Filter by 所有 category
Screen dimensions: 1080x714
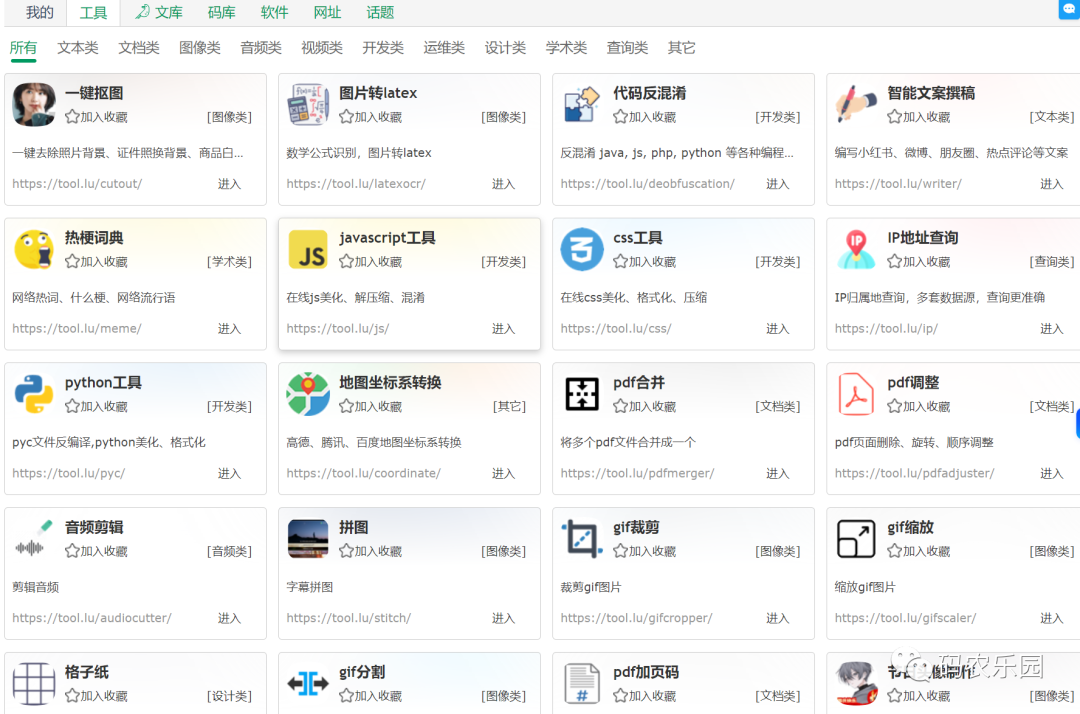(x=23, y=48)
